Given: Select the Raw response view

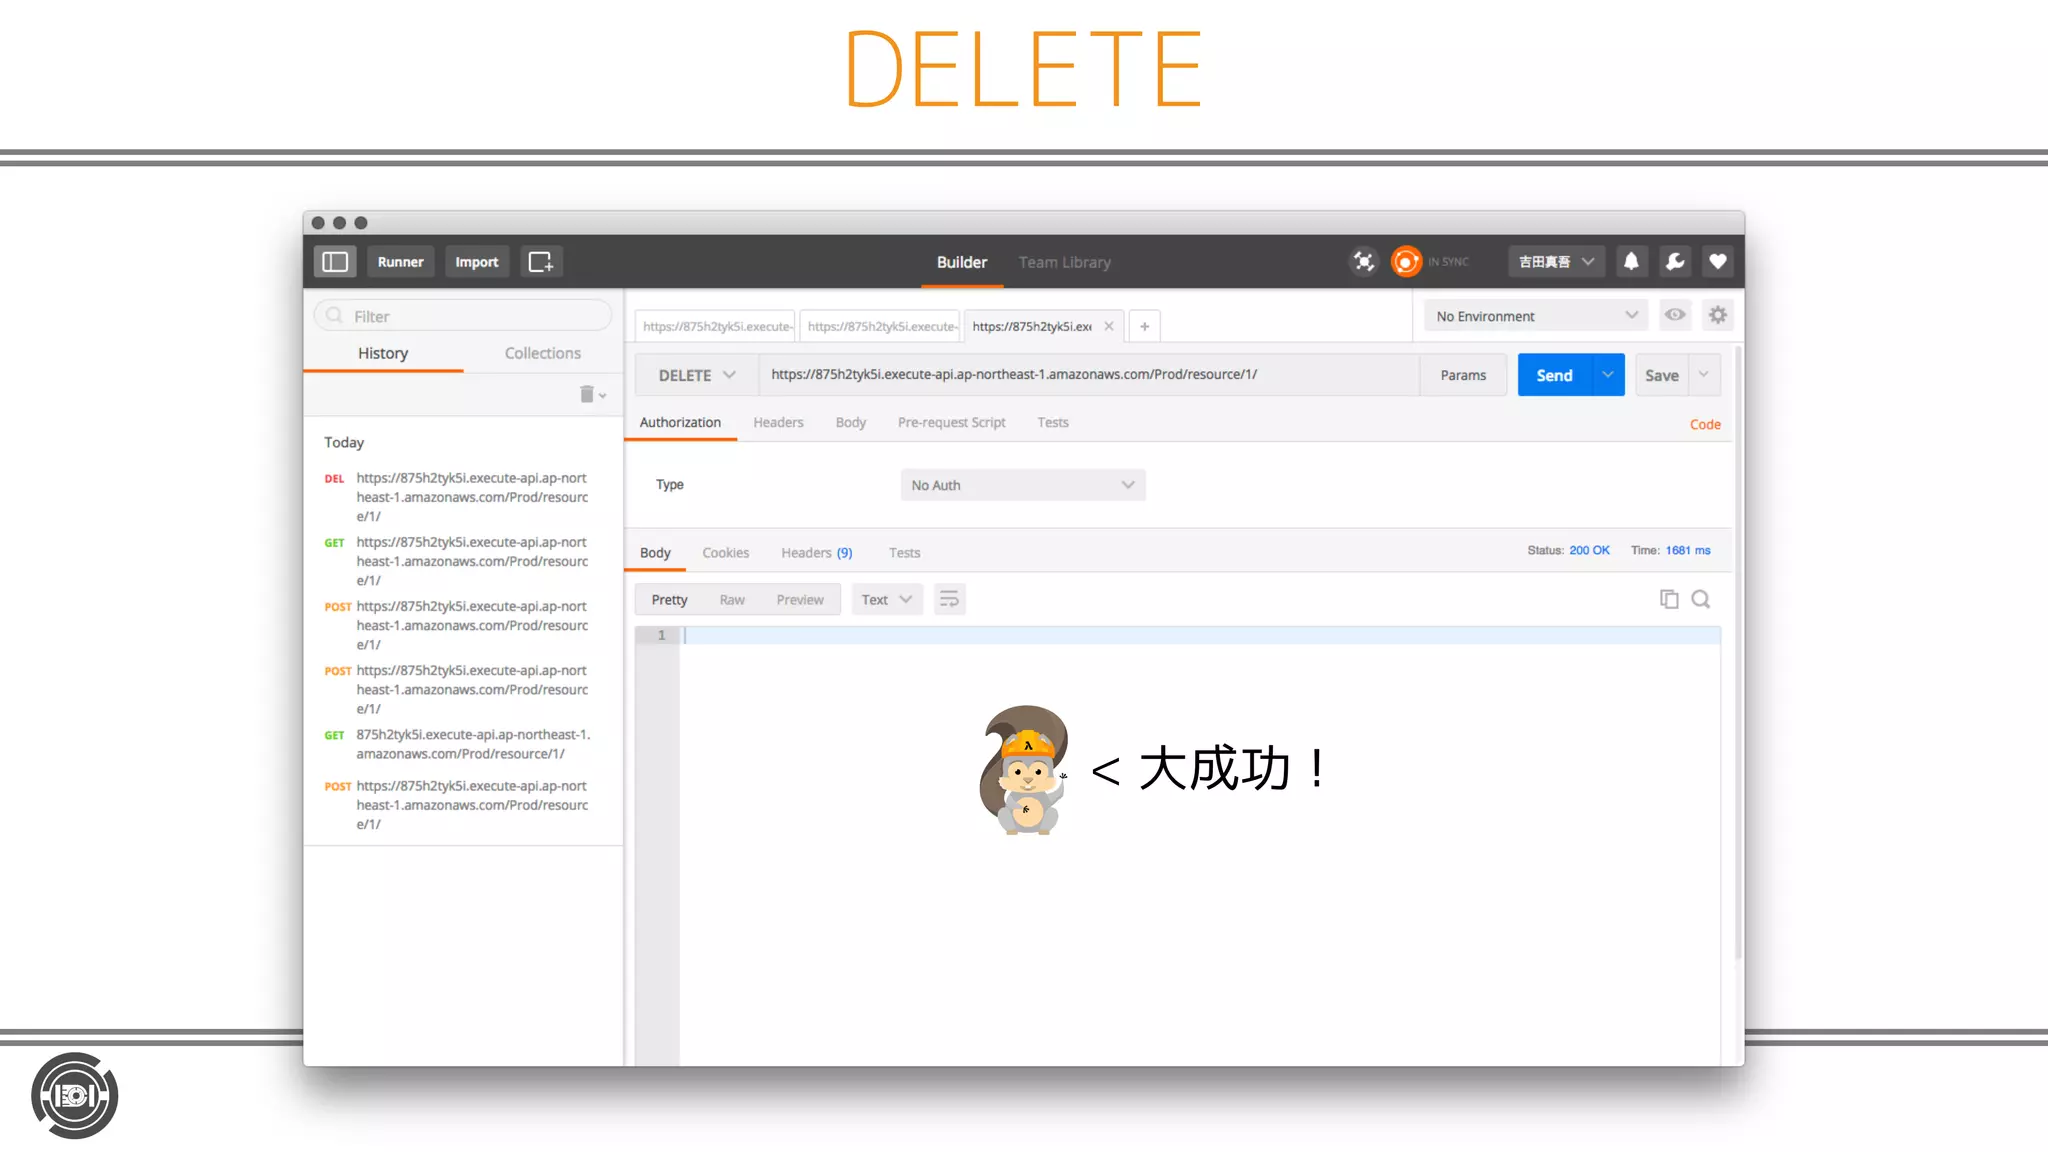Looking at the screenshot, I should pos(732,599).
